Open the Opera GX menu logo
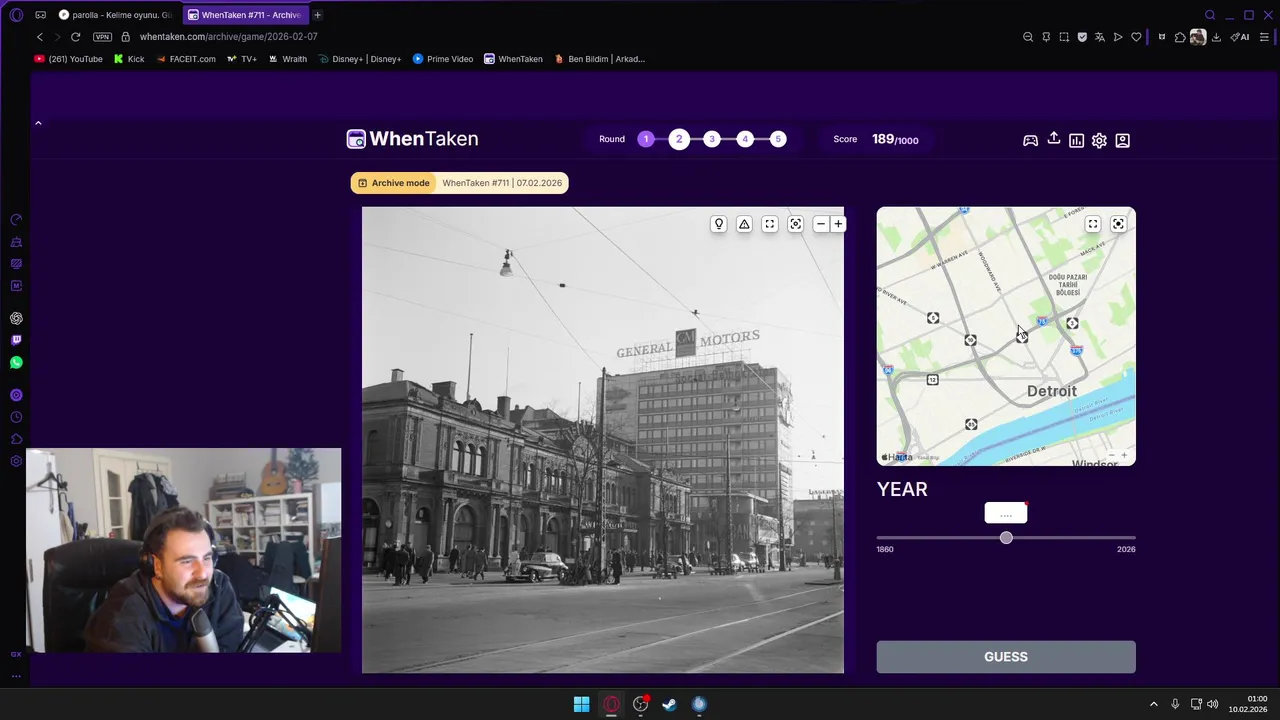The width and height of the screenshot is (1280, 720). click(16, 15)
